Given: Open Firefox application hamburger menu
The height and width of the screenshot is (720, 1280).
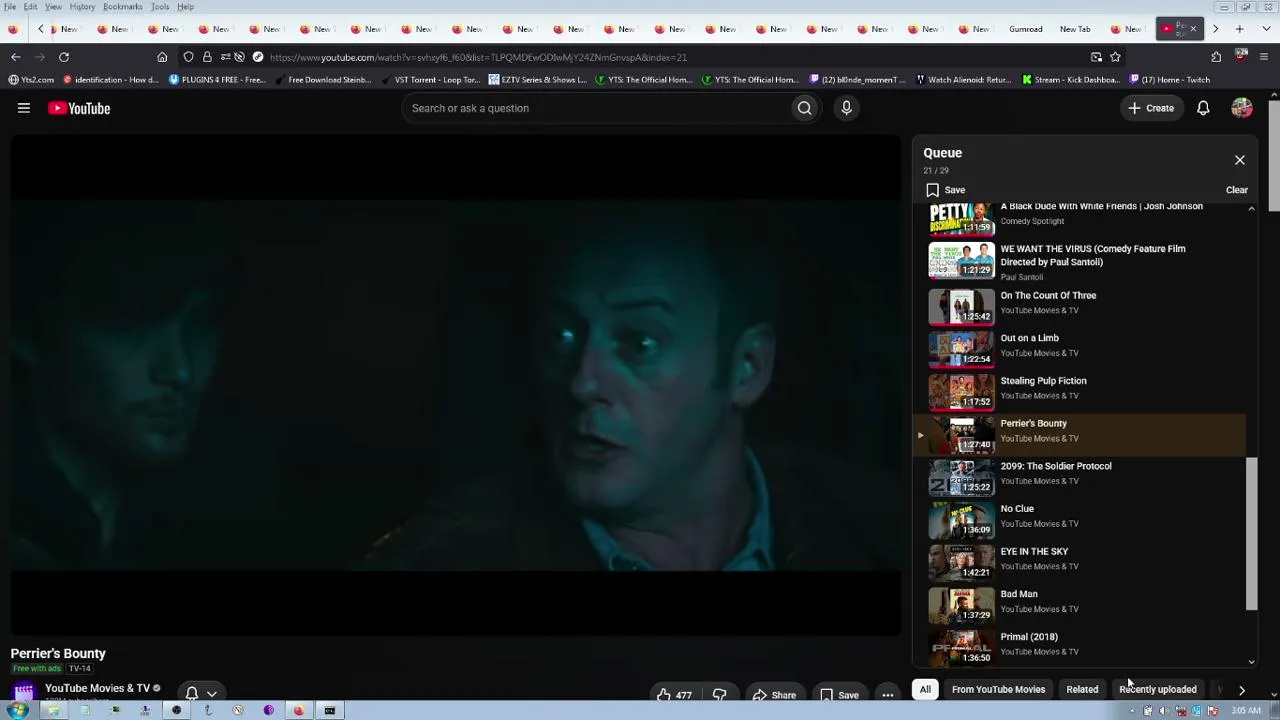Looking at the screenshot, I should coord(1264,57).
